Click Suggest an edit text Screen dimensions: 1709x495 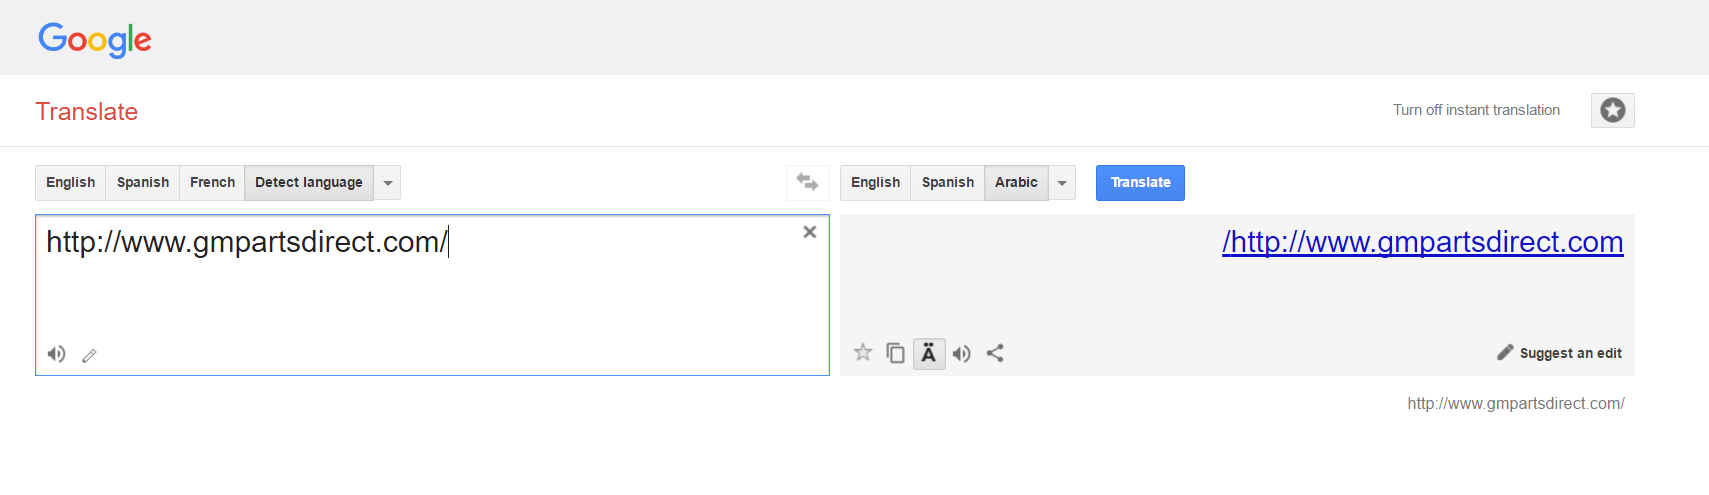(1571, 353)
